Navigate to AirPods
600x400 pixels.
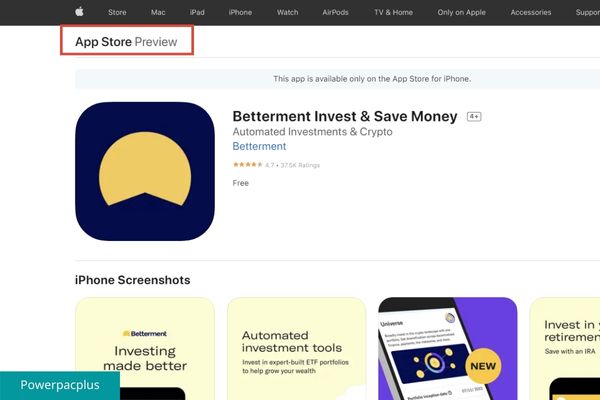[335, 12]
